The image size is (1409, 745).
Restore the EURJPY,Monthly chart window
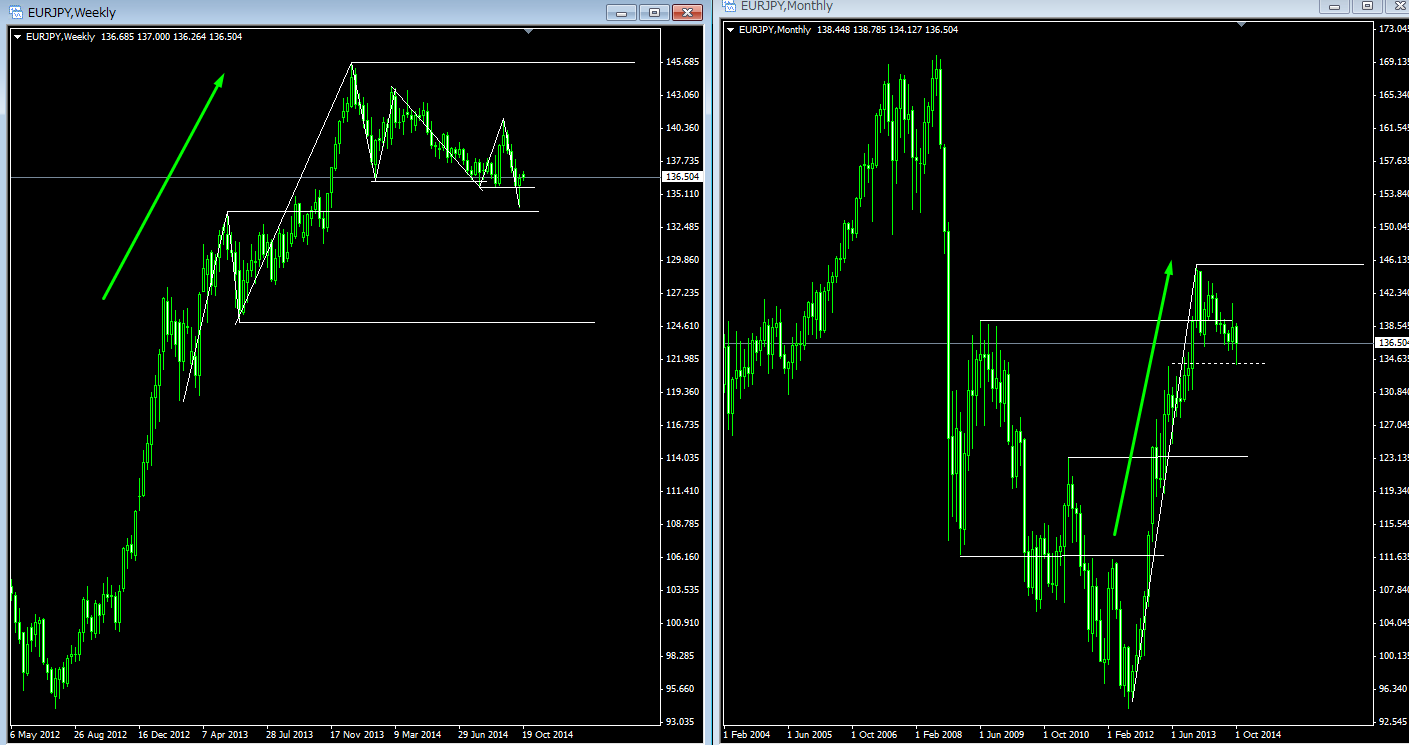point(1366,6)
